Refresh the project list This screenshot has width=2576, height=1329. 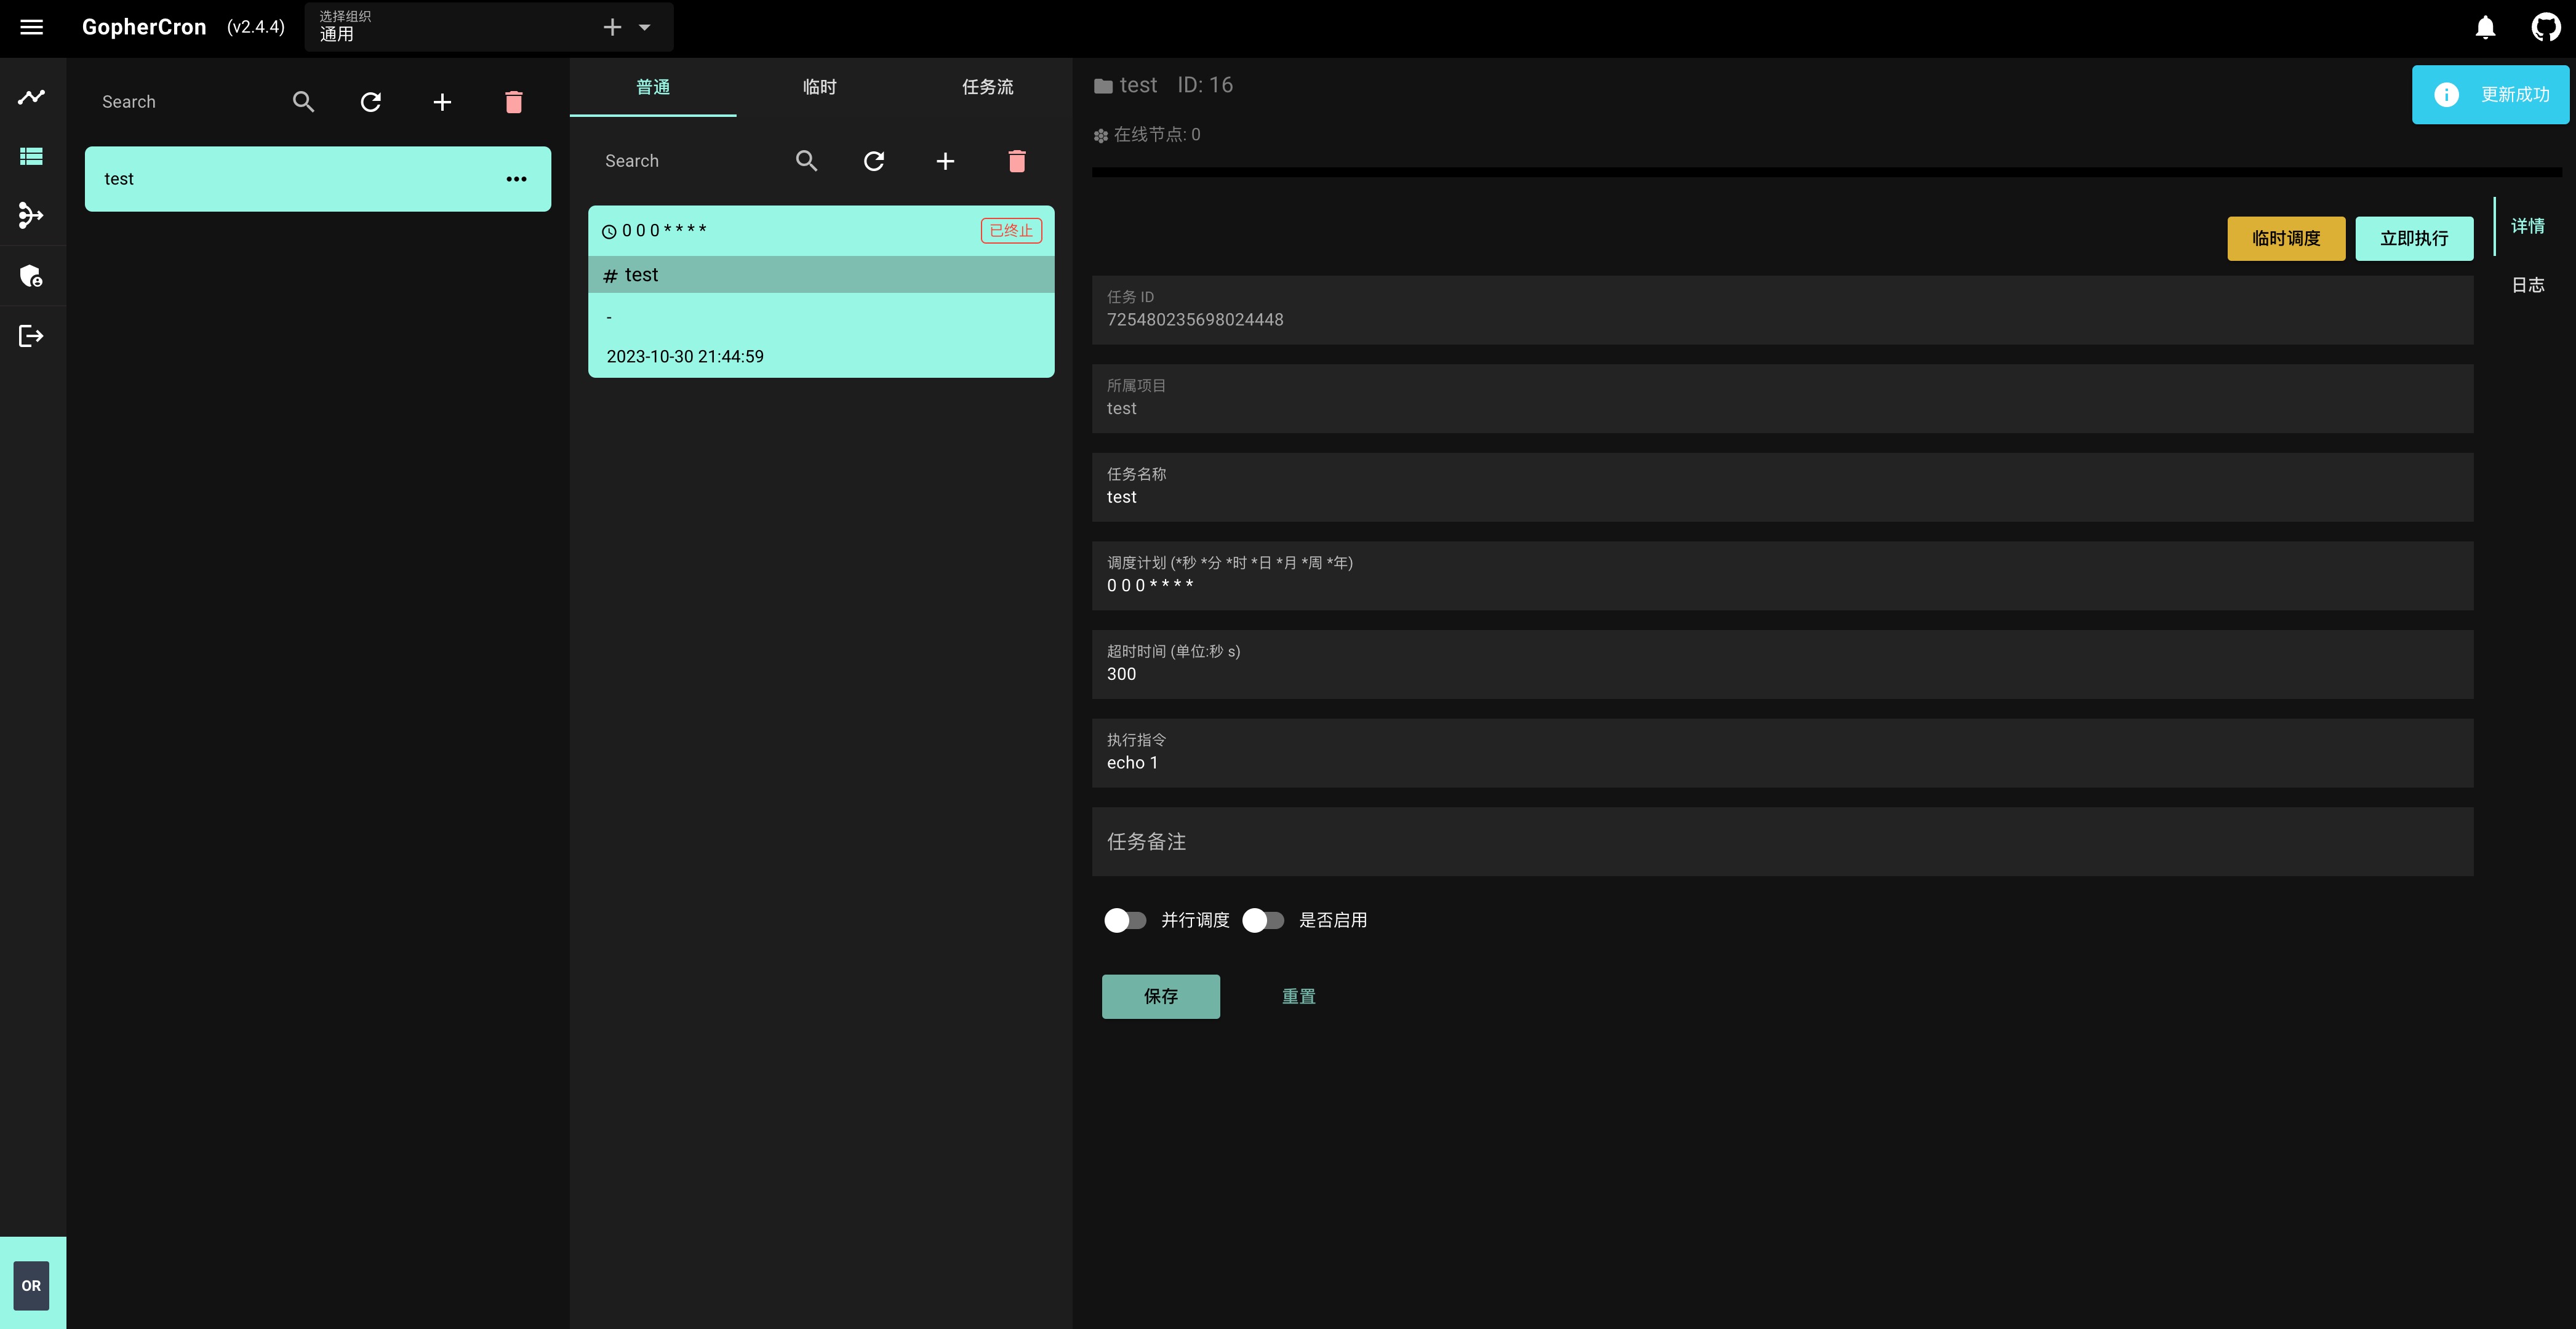coord(371,102)
